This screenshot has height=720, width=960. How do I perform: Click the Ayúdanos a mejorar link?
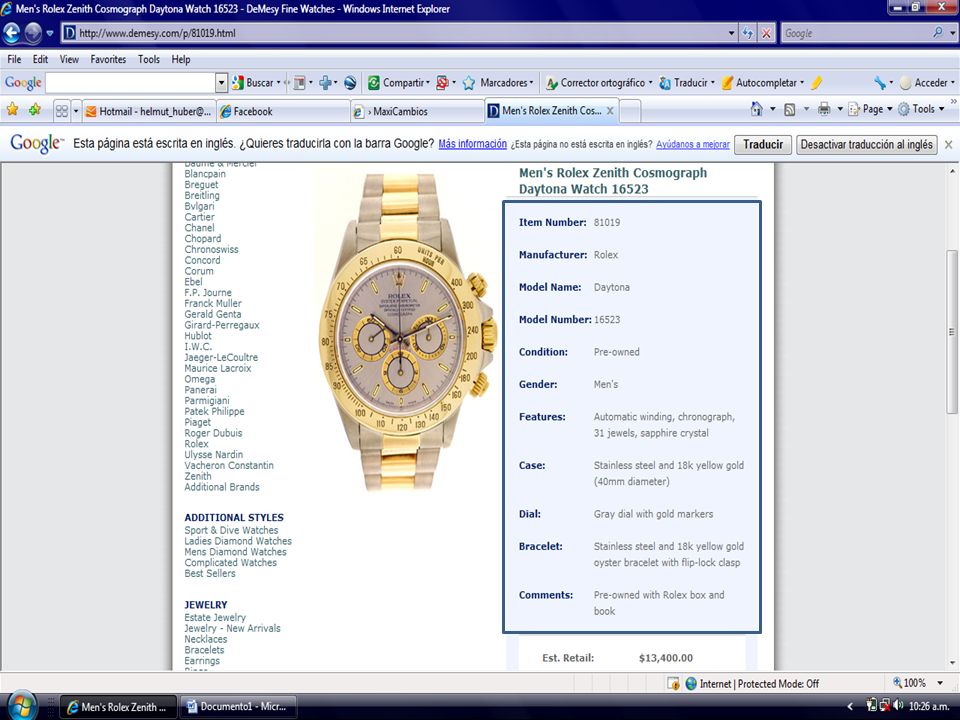point(693,144)
